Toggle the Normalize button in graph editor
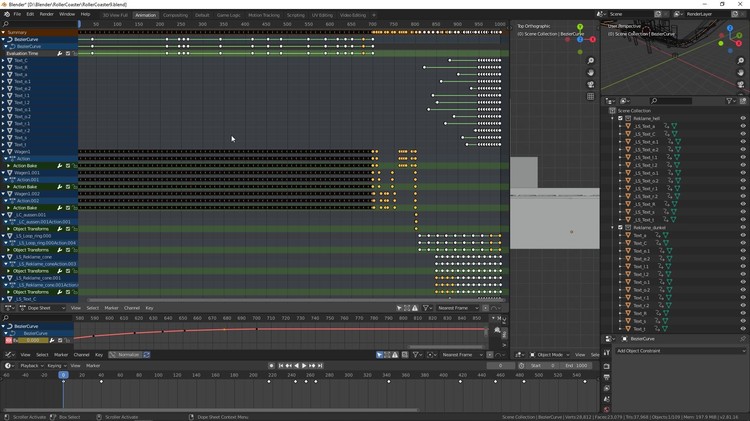 (125, 355)
